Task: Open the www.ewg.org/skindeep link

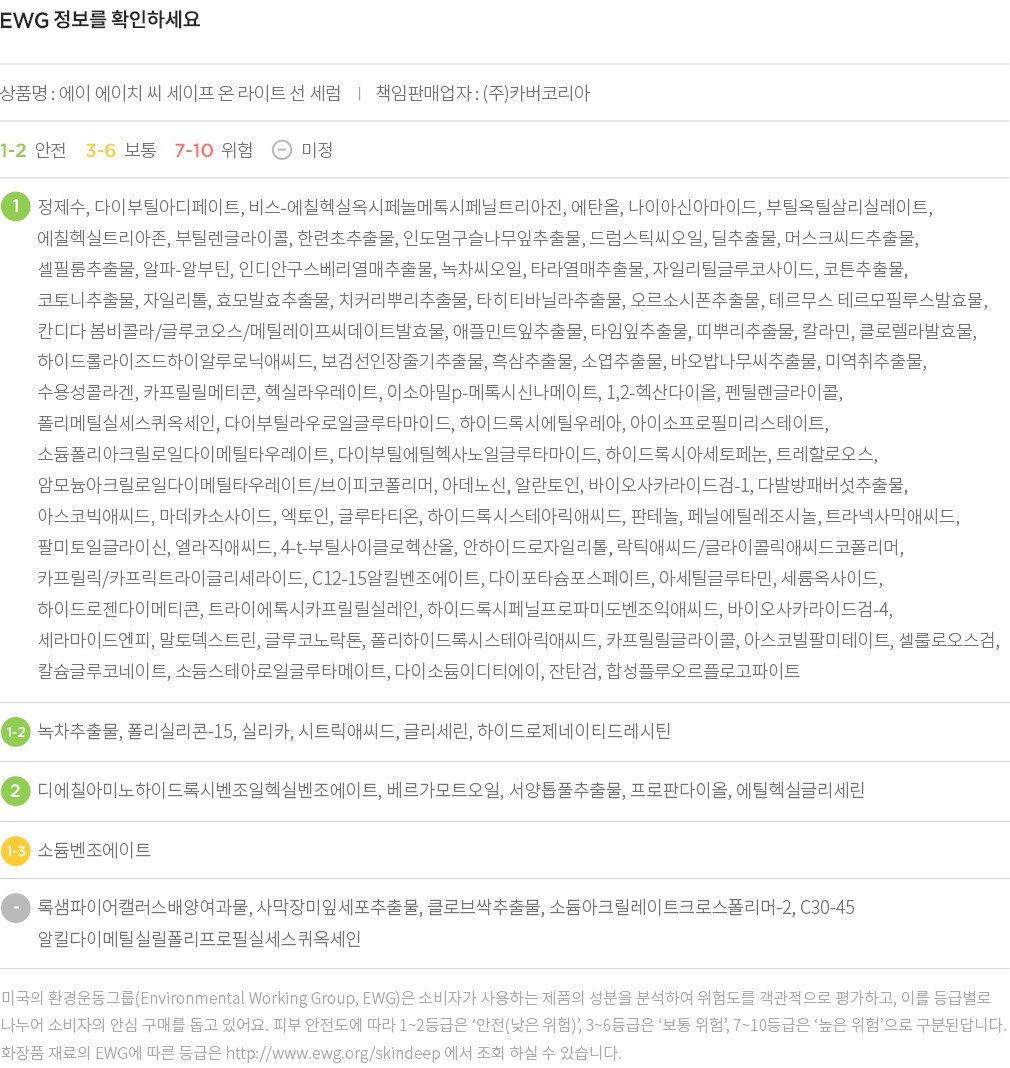Action: [336, 1053]
